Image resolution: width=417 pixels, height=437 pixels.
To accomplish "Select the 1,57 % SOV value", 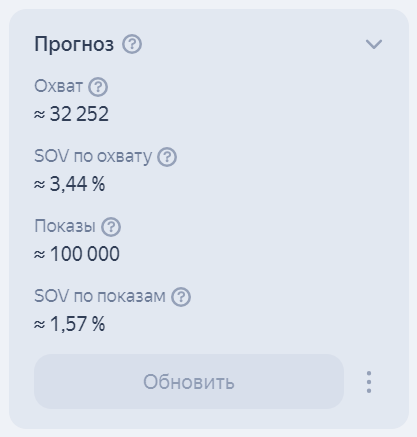I will [x=77, y=324].
